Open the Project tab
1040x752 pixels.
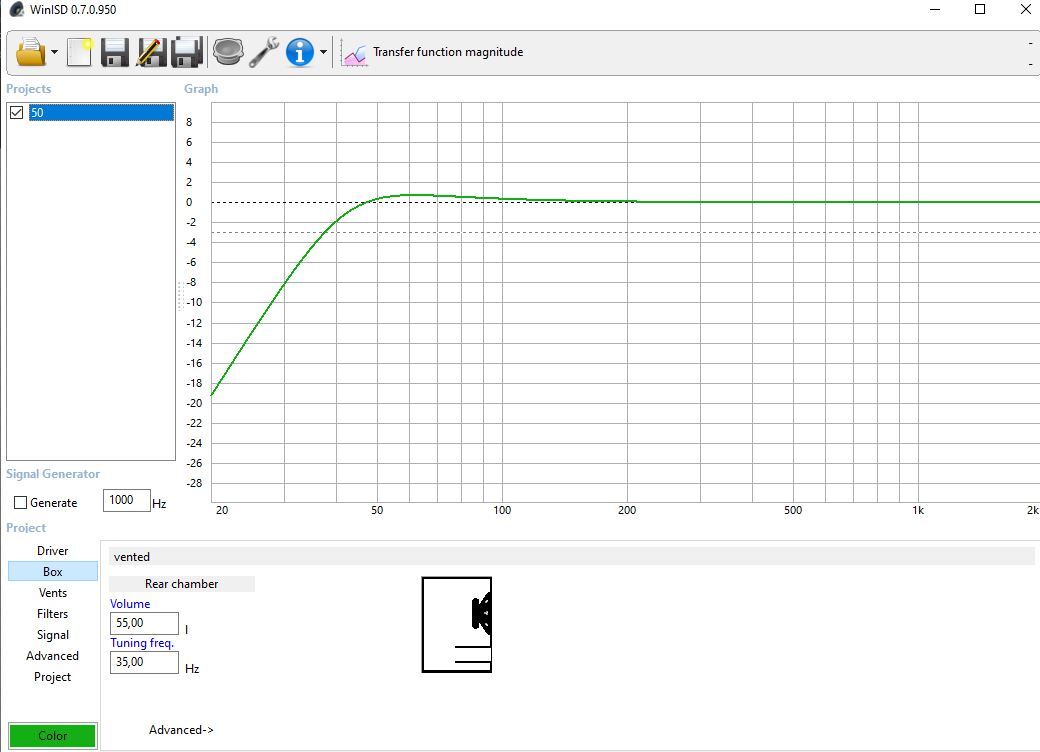[x=52, y=677]
